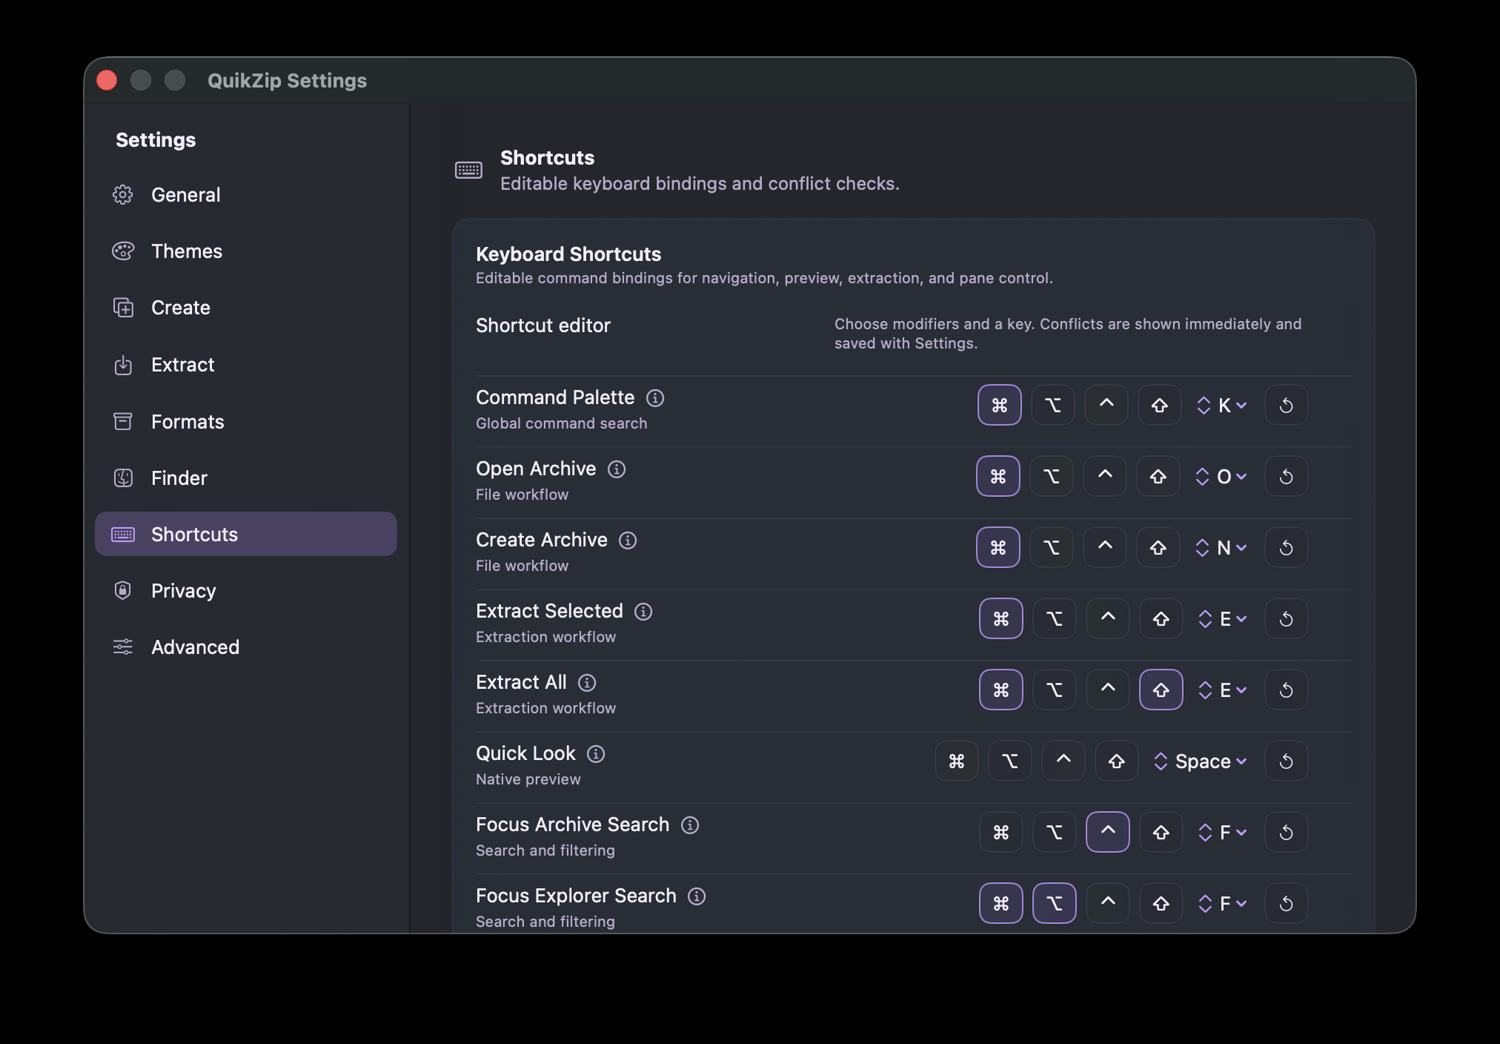Toggle Shift modifier for Focus Explorer Search
The image size is (1500, 1044).
1161,903
